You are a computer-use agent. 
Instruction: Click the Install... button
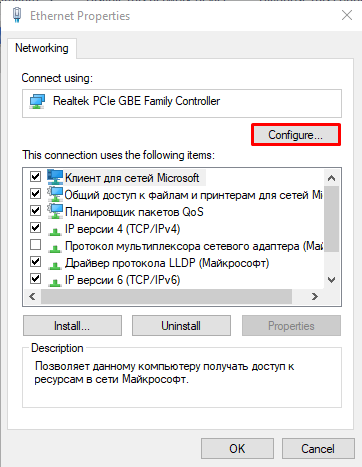click(x=72, y=326)
